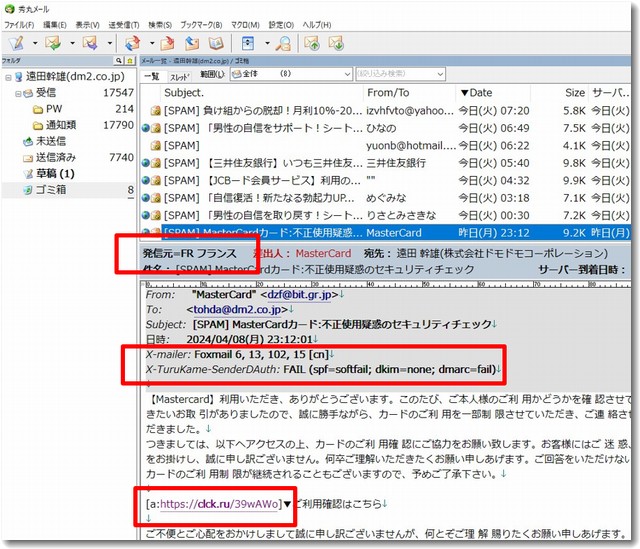640x549 pixels.
Task: Open the ブックマーク(B) menu
Action: tap(201, 25)
